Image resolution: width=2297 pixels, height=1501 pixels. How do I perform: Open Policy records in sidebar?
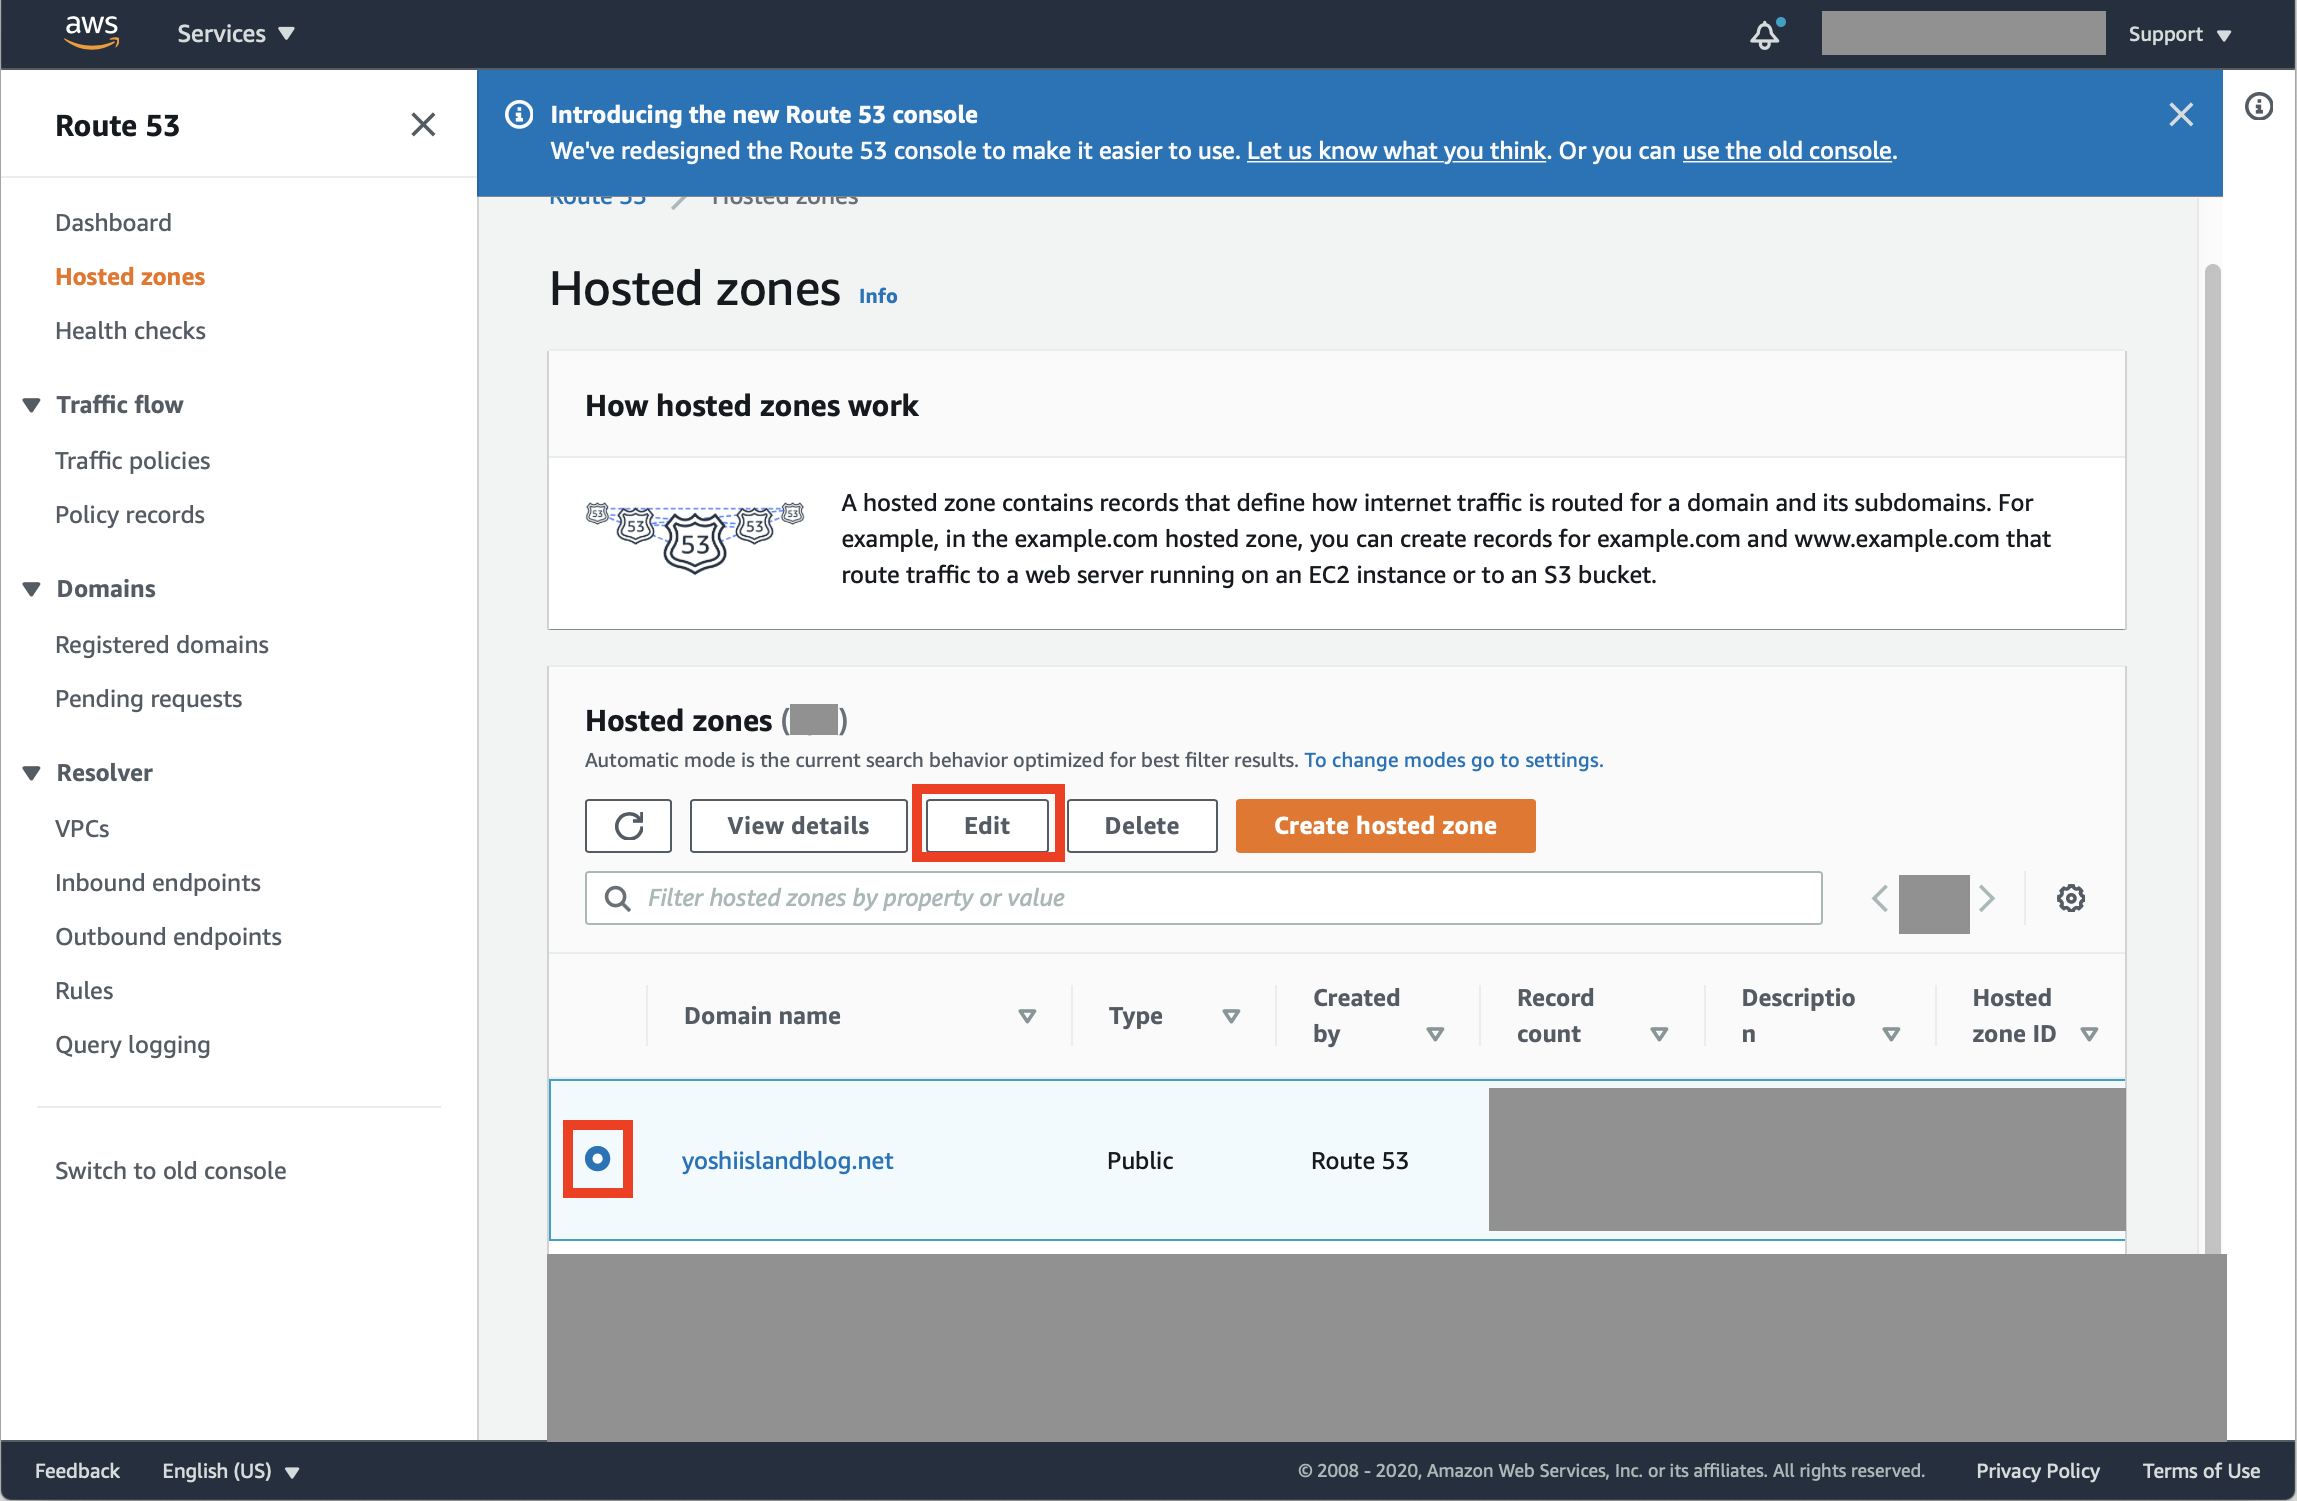pyautogui.click(x=129, y=515)
